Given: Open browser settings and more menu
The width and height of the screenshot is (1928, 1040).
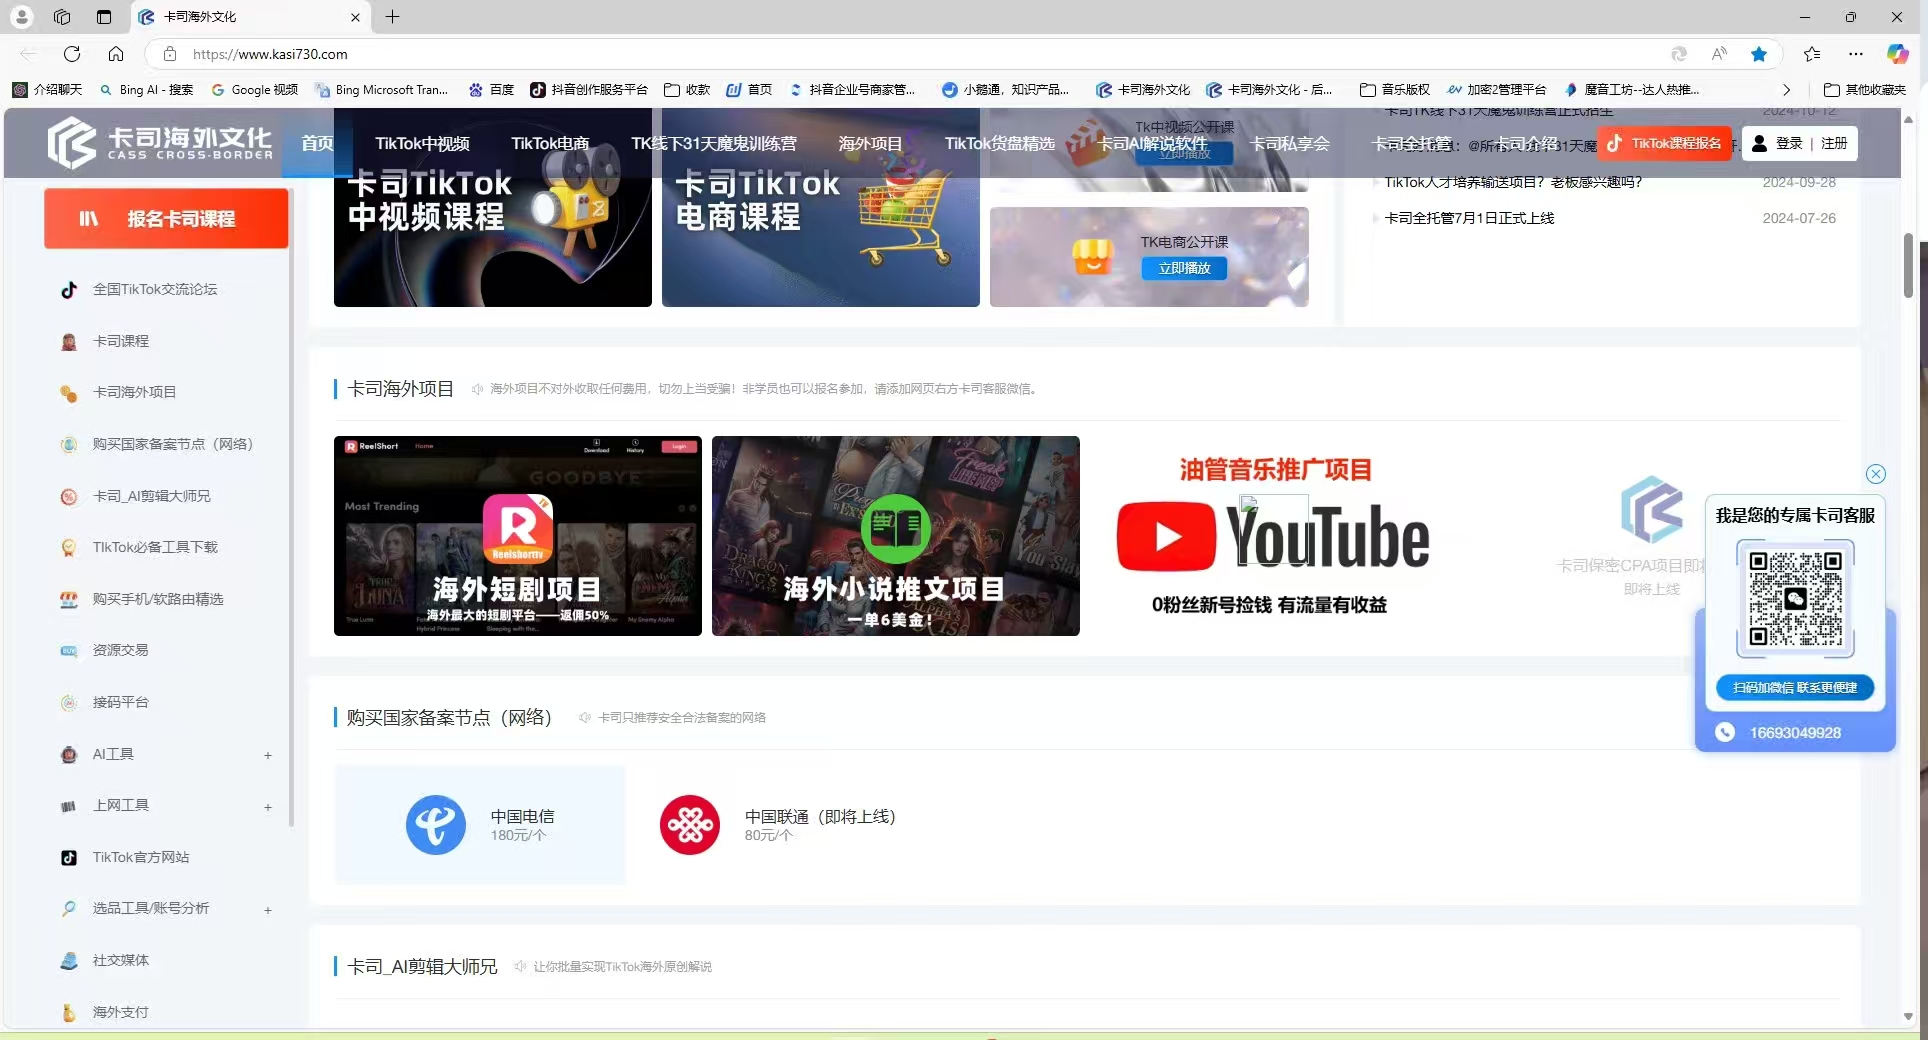Looking at the screenshot, I should (1856, 54).
